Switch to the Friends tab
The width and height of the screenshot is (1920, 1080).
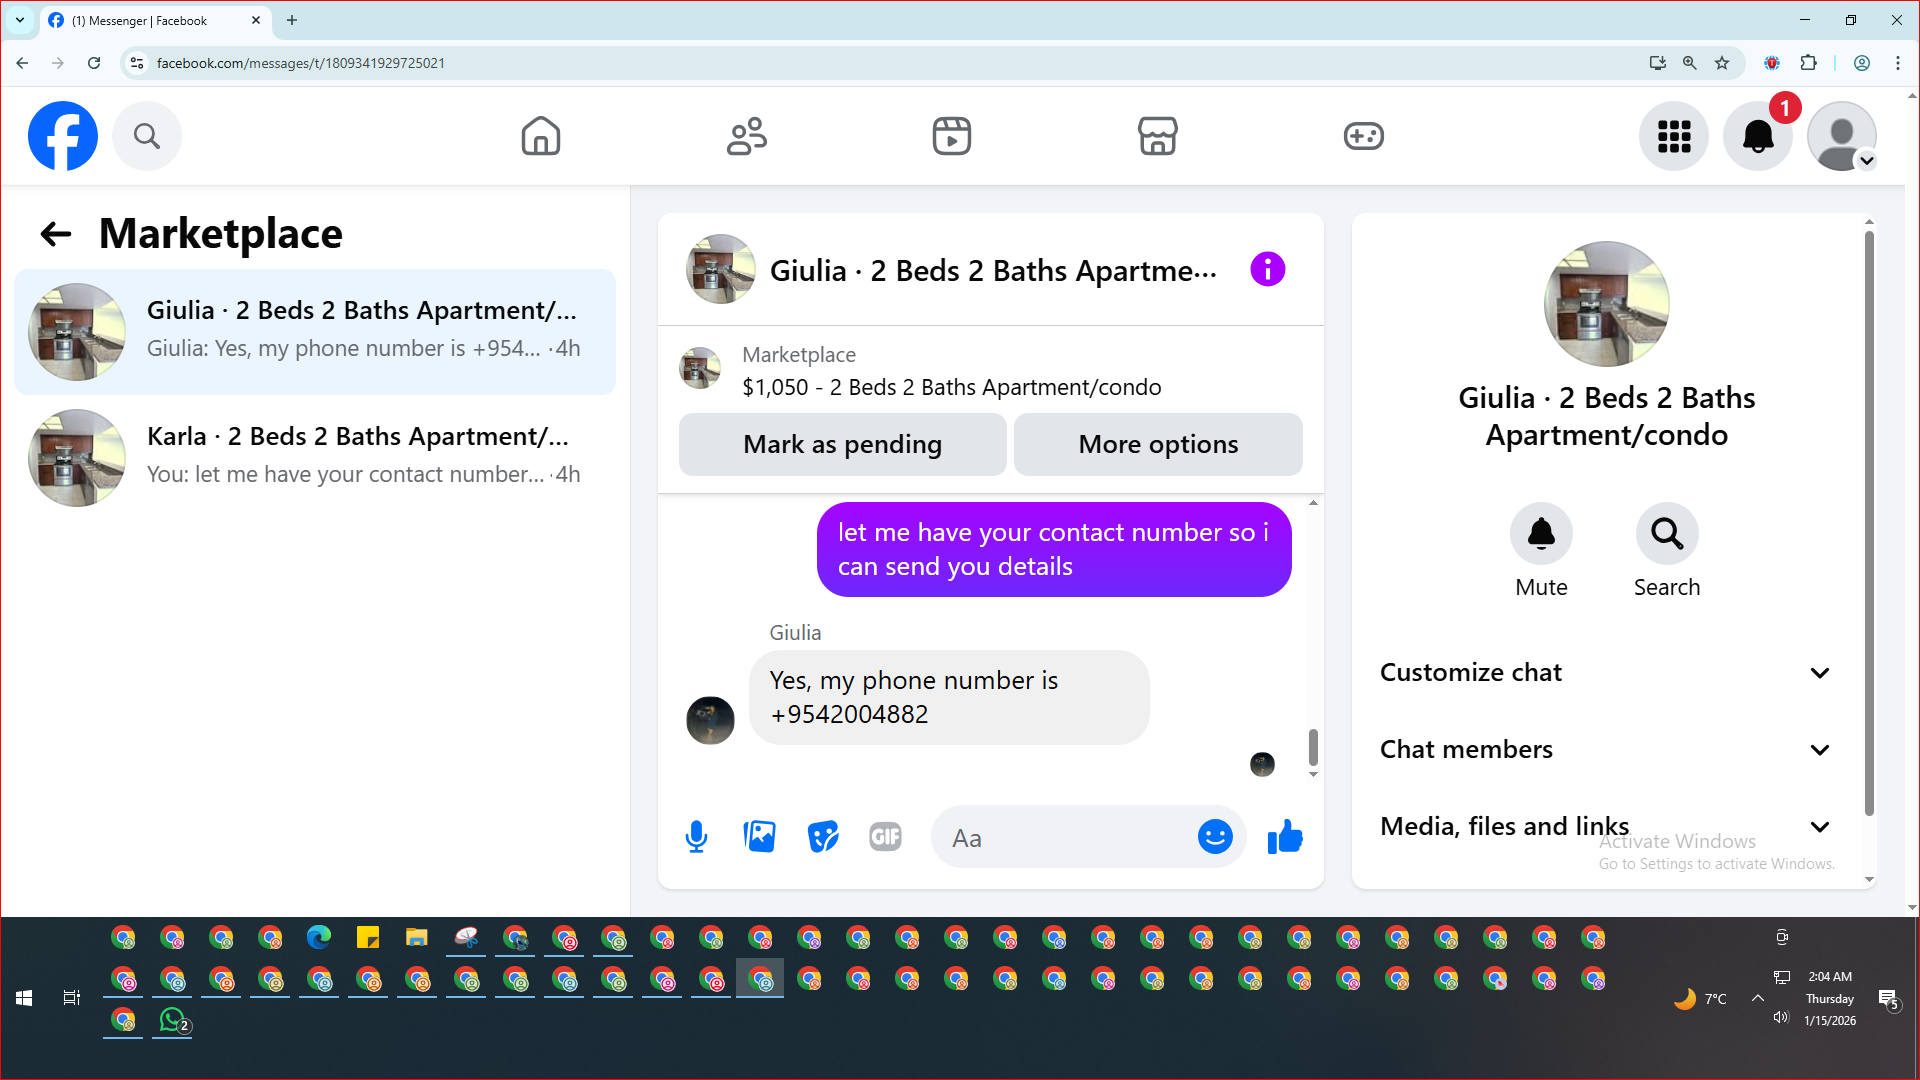point(746,136)
